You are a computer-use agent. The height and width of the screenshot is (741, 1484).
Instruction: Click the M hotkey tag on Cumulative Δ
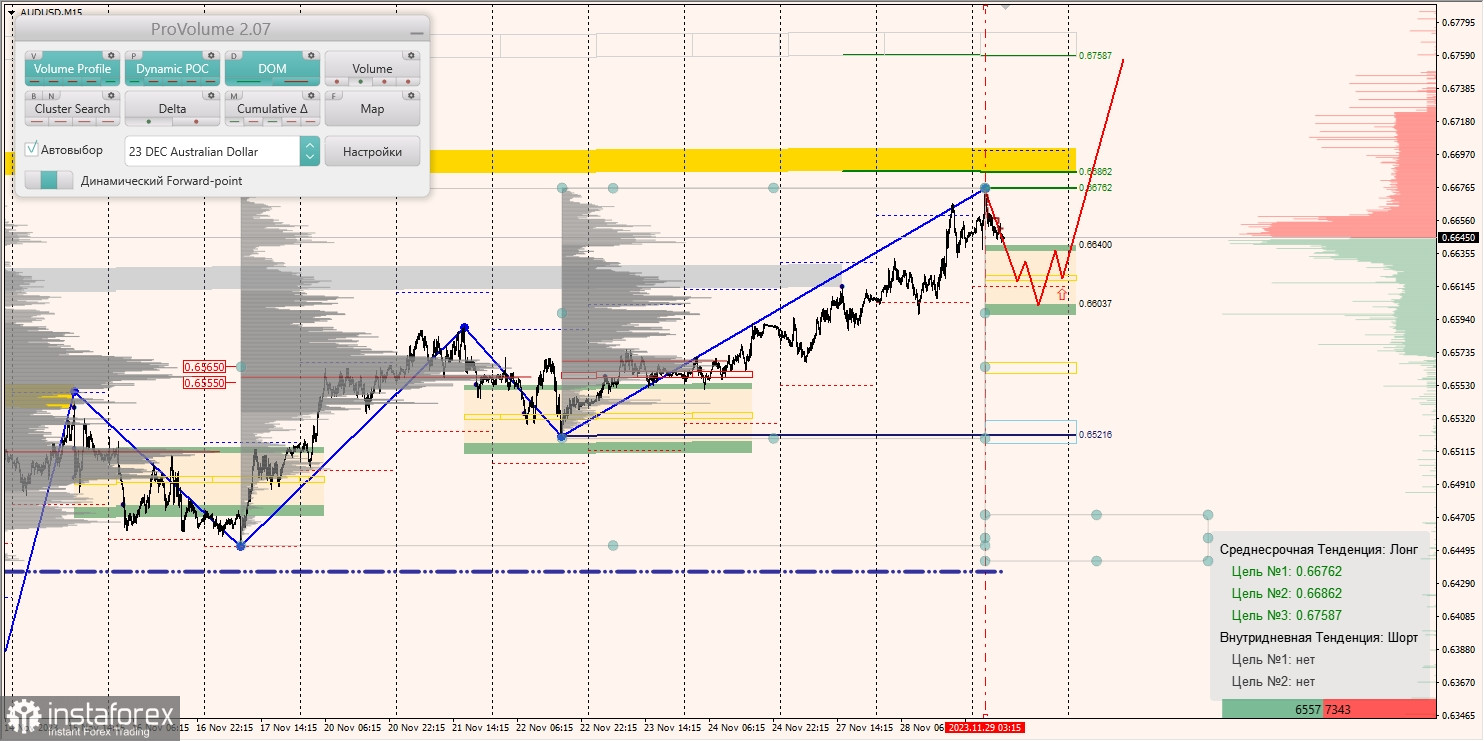click(x=234, y=96)
